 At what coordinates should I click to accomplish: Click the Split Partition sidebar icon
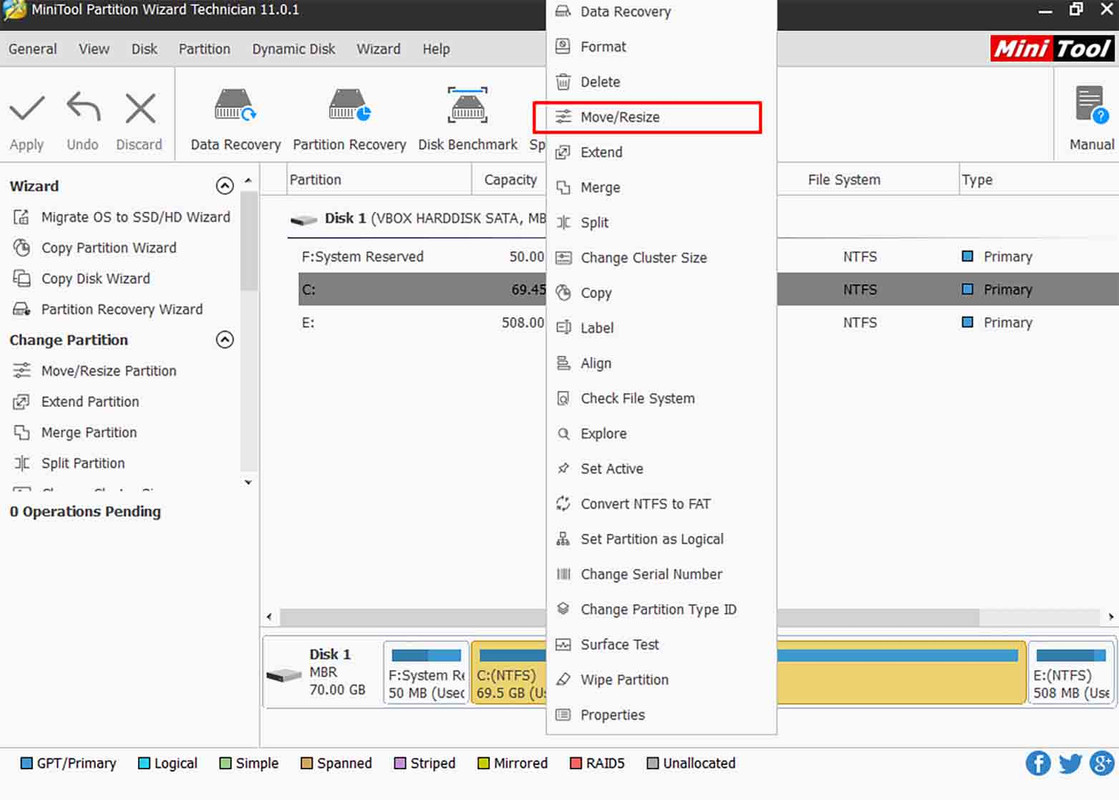[x=22, y=463]
